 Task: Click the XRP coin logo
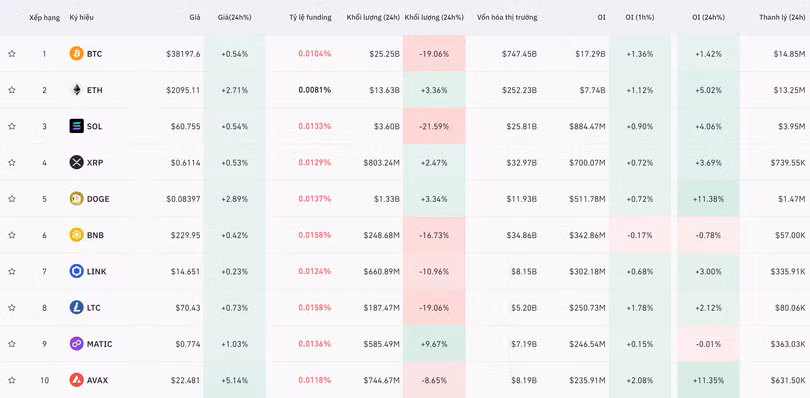[76, 163]
